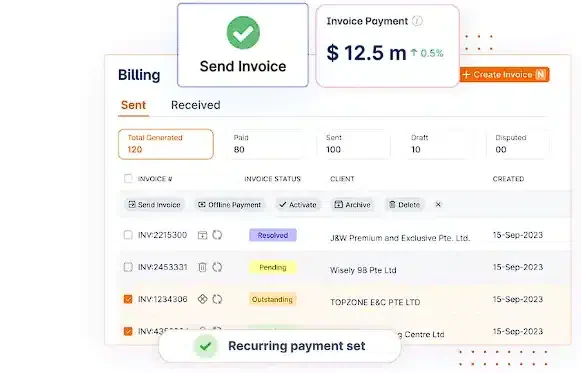Switch to the Received tab

(x=196, y=105)
